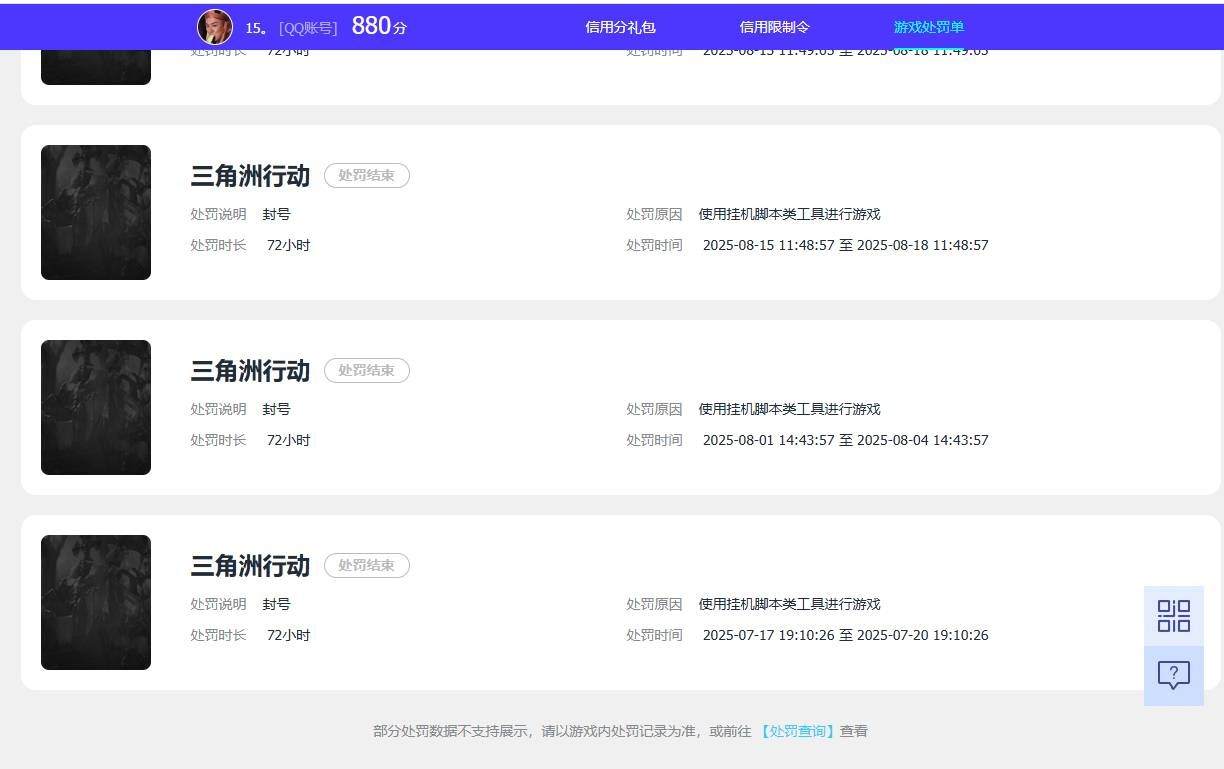Open 信用分礼包 tab
The image size is (1224, 769).
click(620, 27)
